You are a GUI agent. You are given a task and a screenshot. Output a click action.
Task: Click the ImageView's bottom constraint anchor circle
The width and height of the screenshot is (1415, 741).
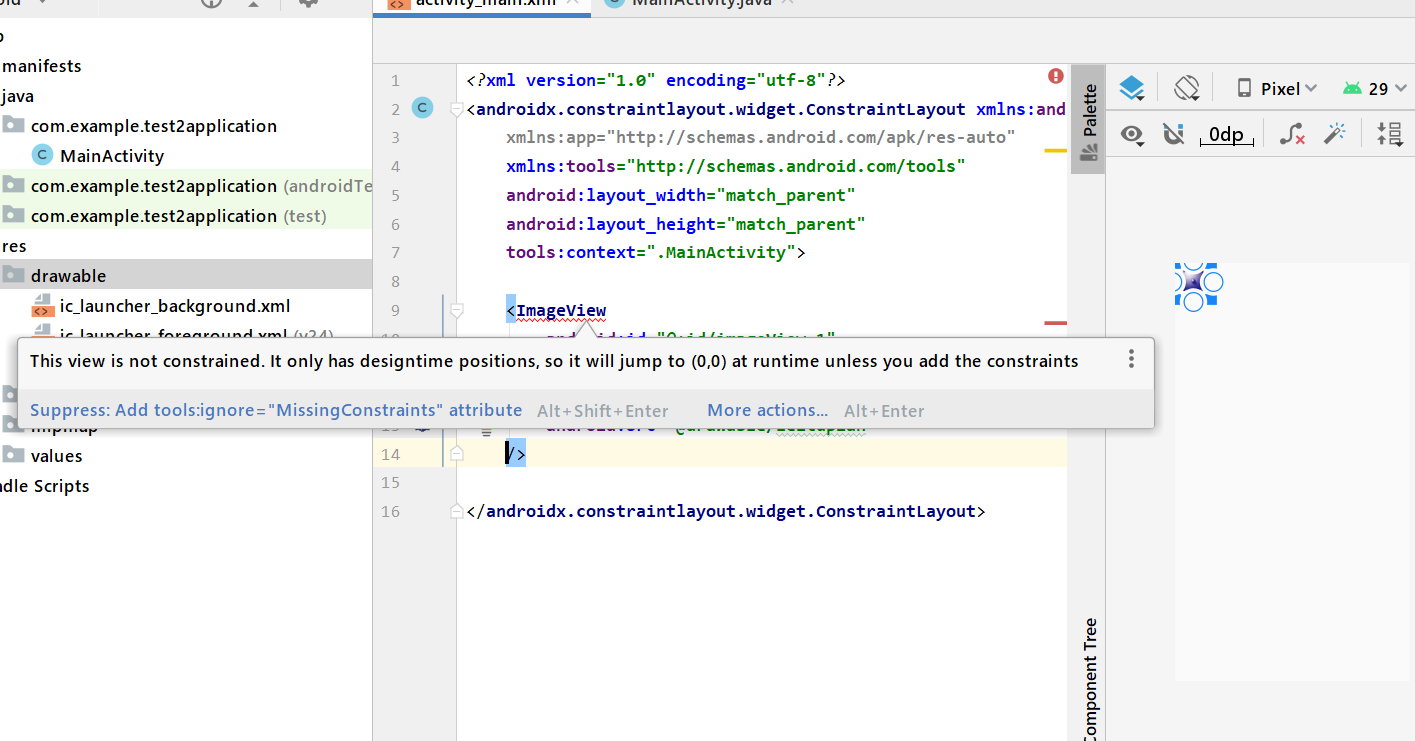click(1193, 301)
